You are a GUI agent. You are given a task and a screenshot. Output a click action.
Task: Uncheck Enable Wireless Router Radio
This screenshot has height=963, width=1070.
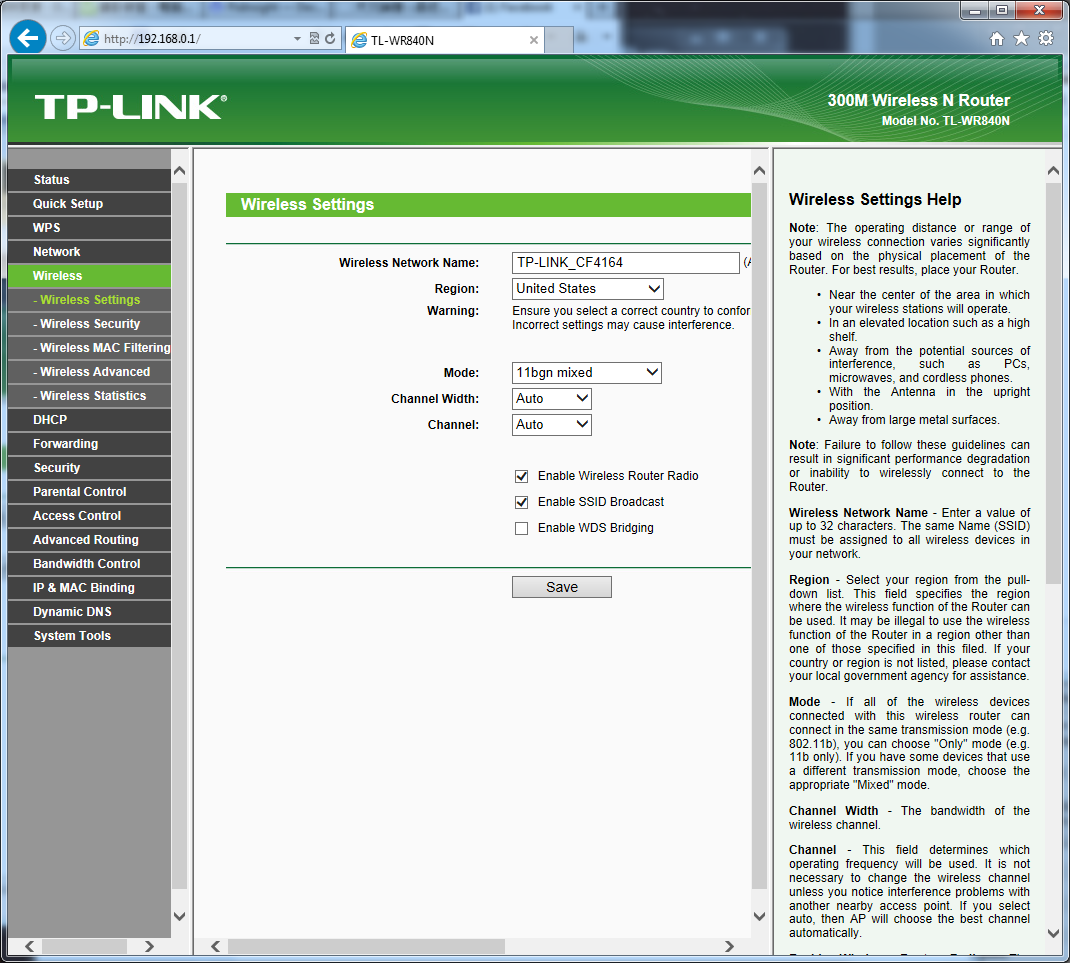tap(521, 476)
